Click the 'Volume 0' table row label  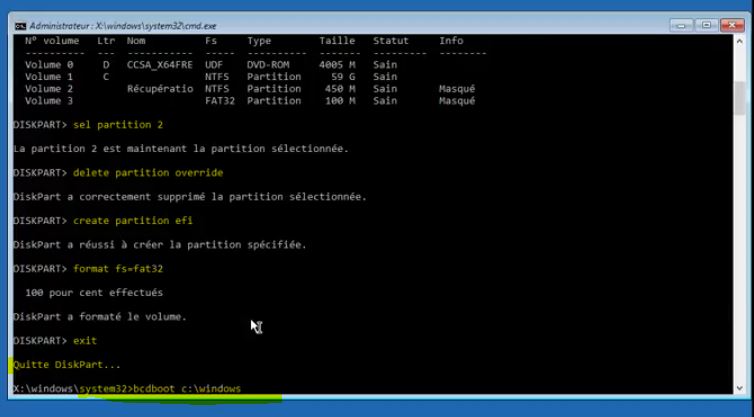point(49,65)
